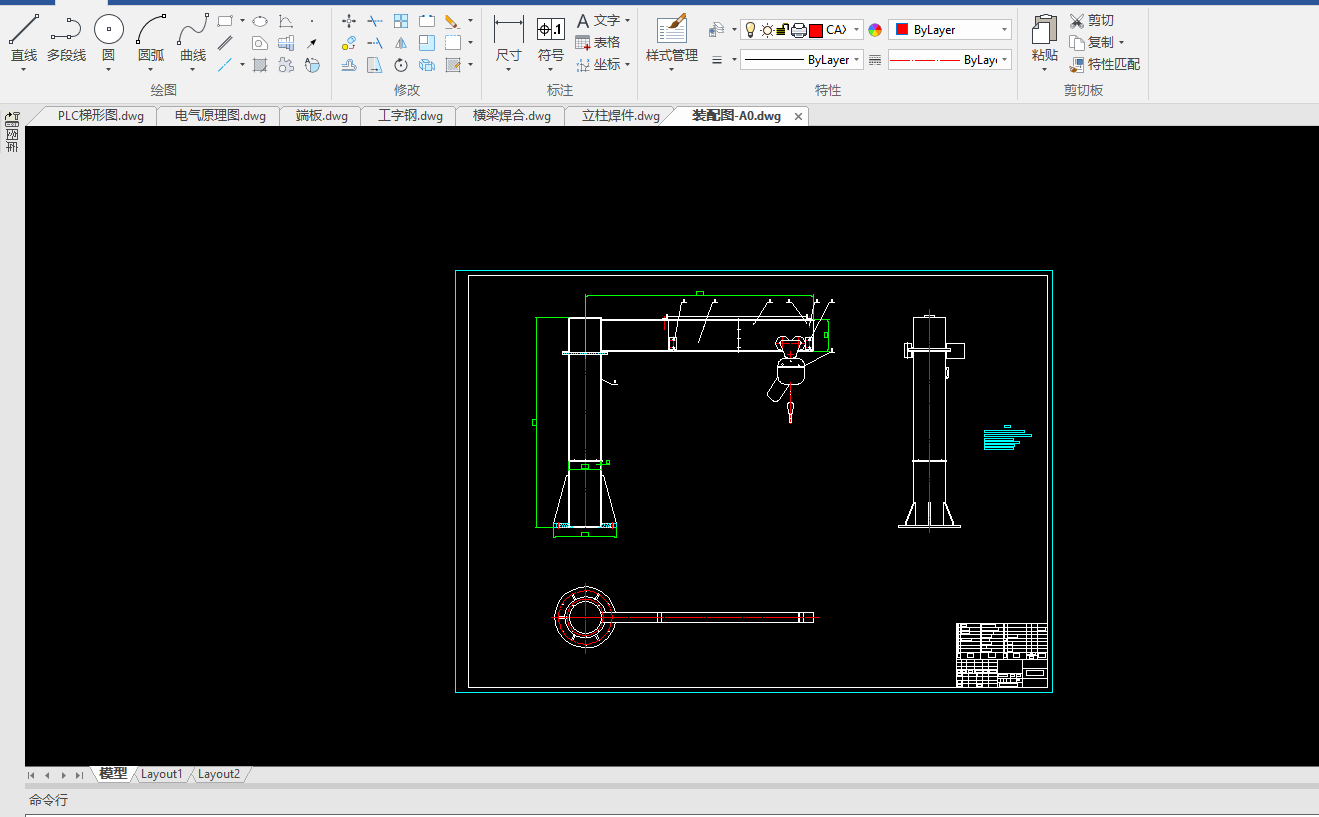Click the 剪切 cut button

[x=1091, y=20]
